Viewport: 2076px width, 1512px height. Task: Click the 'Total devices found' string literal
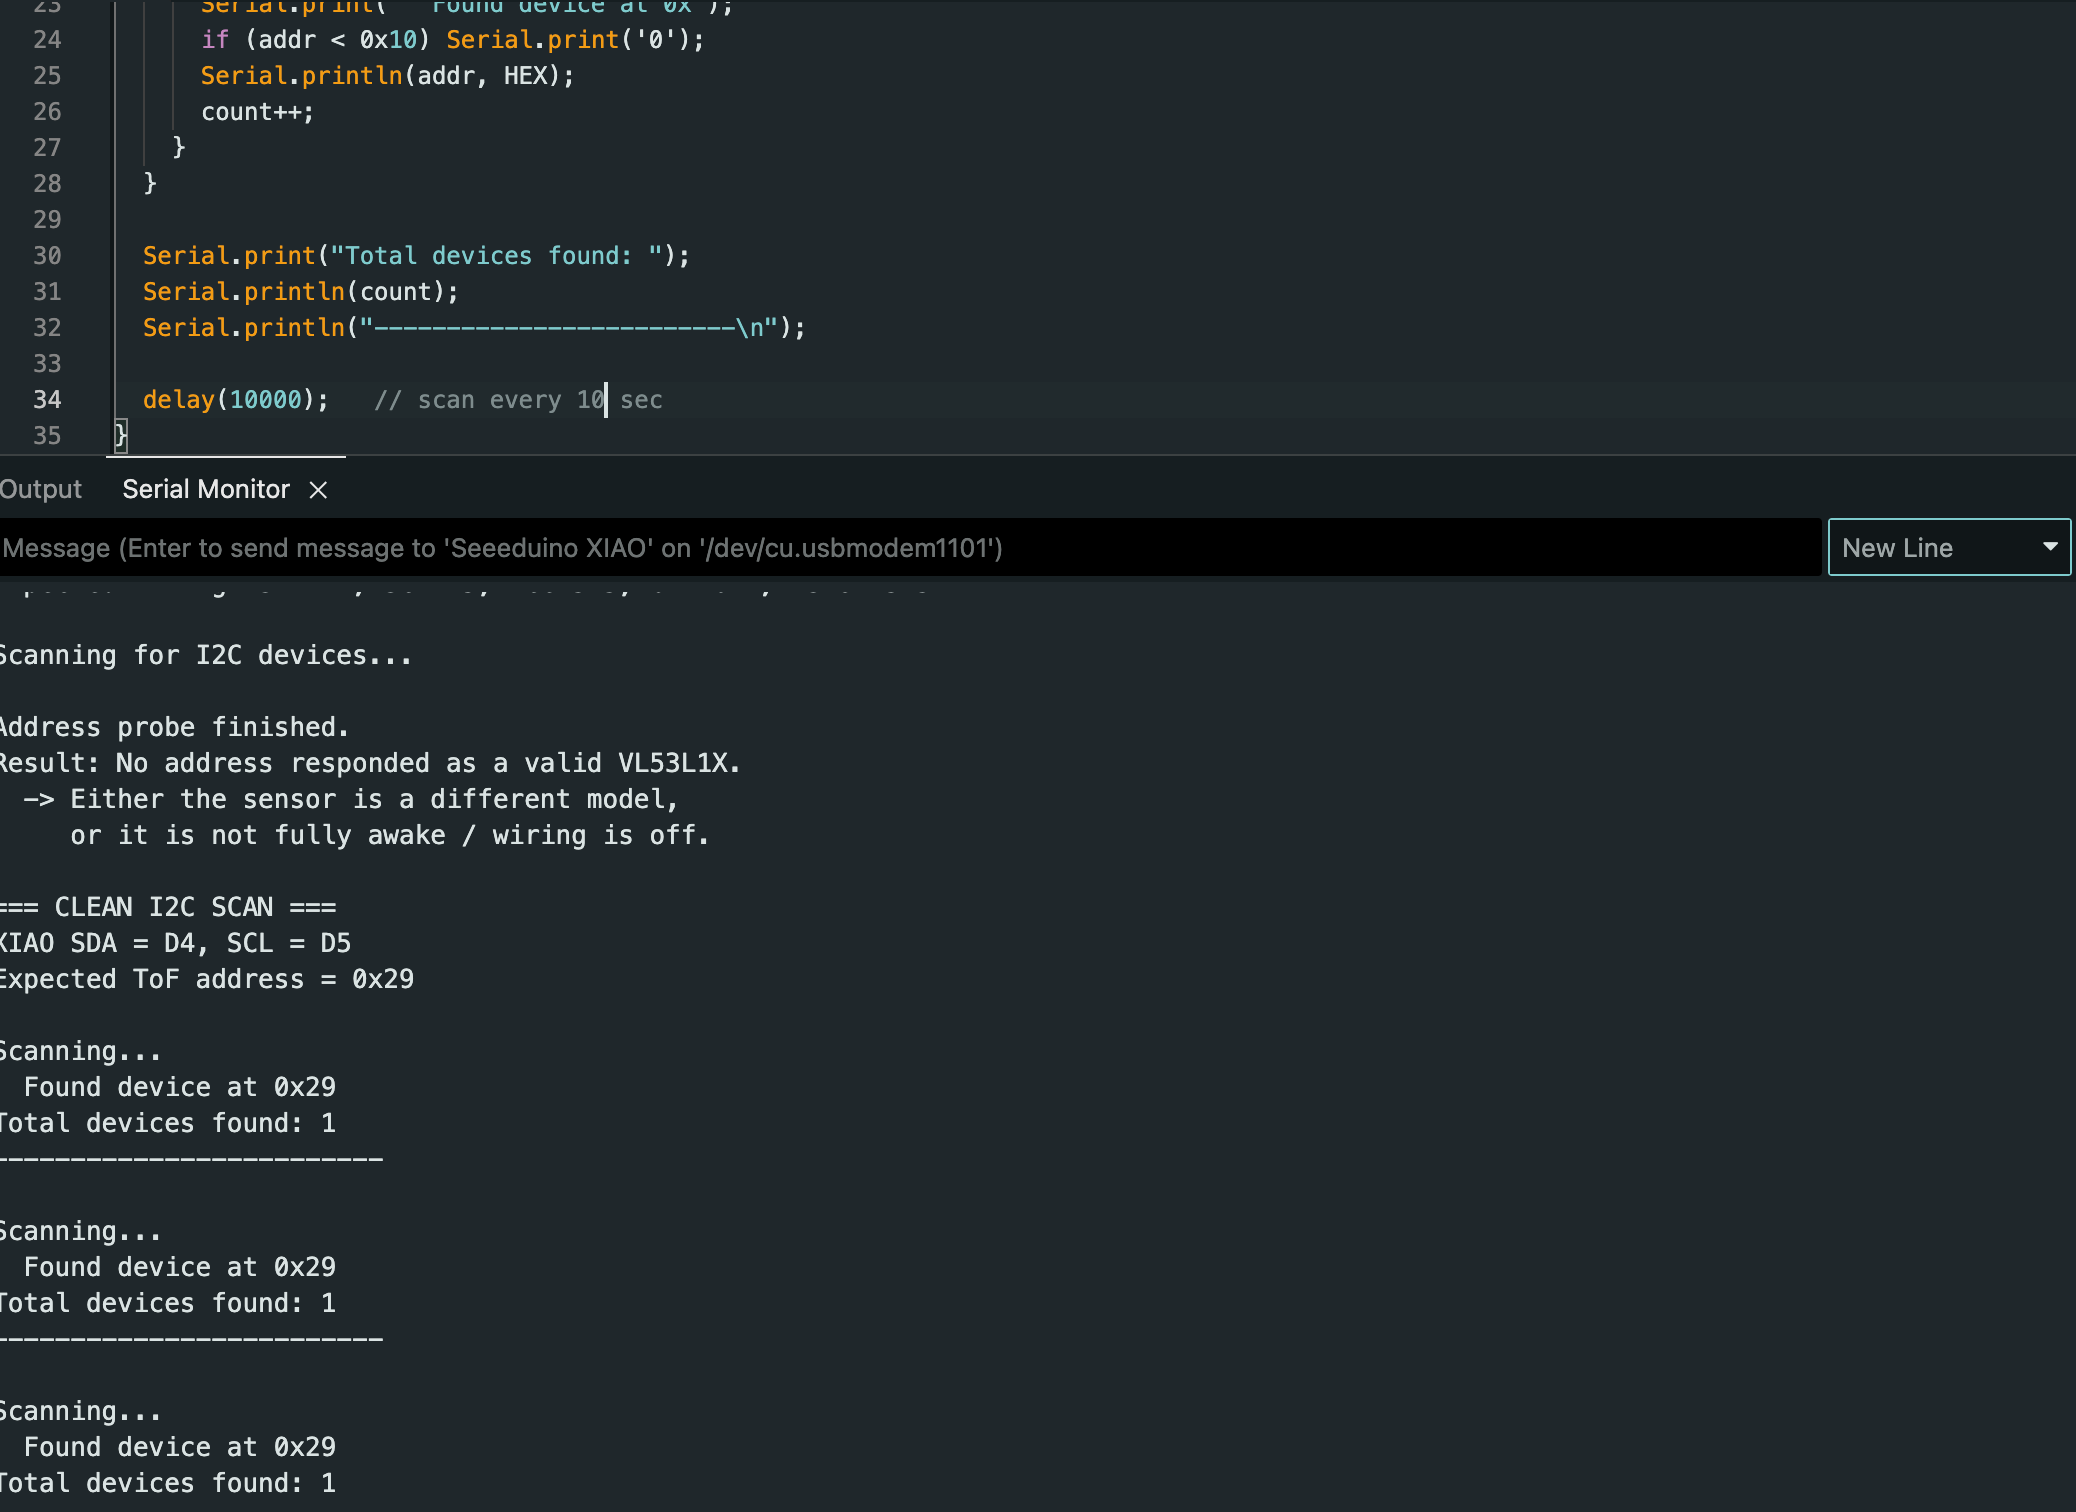point(495,256)
